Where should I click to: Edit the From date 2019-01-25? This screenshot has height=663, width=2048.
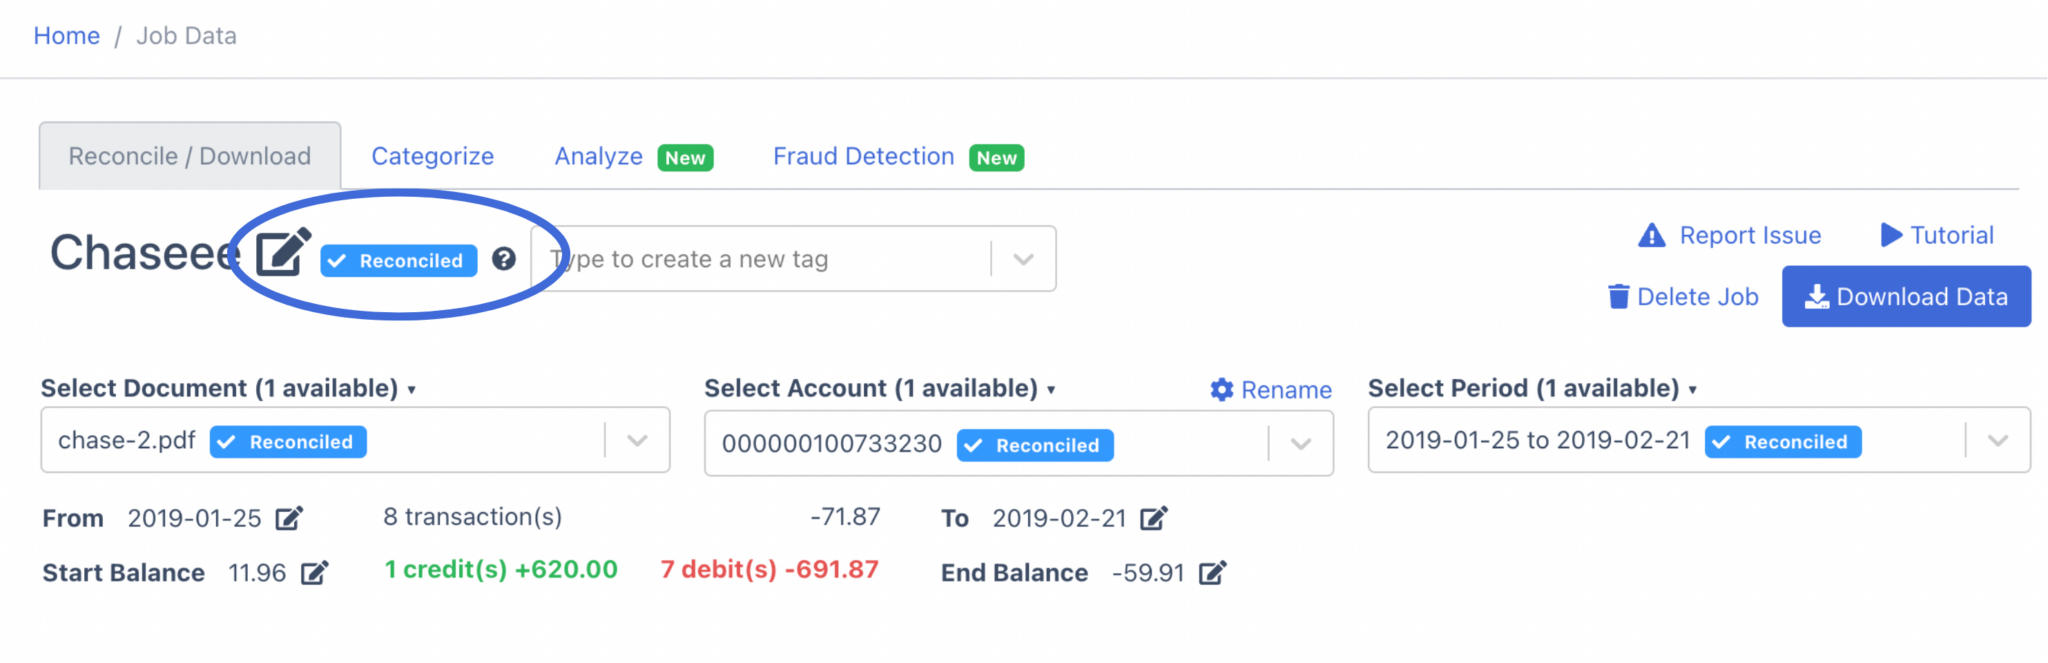pos(289,518)
